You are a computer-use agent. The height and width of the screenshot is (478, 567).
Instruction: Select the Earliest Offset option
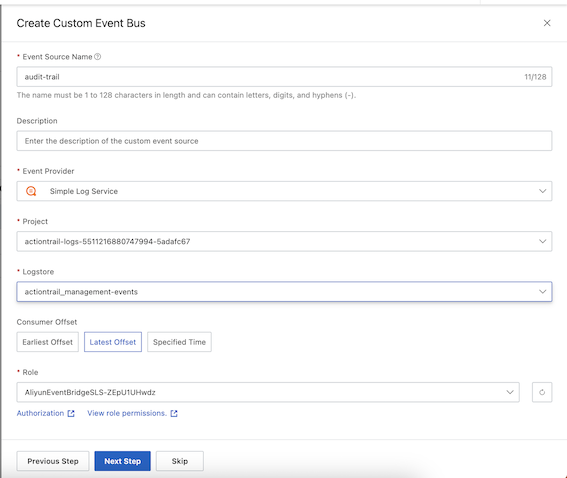tap(47, 342)
